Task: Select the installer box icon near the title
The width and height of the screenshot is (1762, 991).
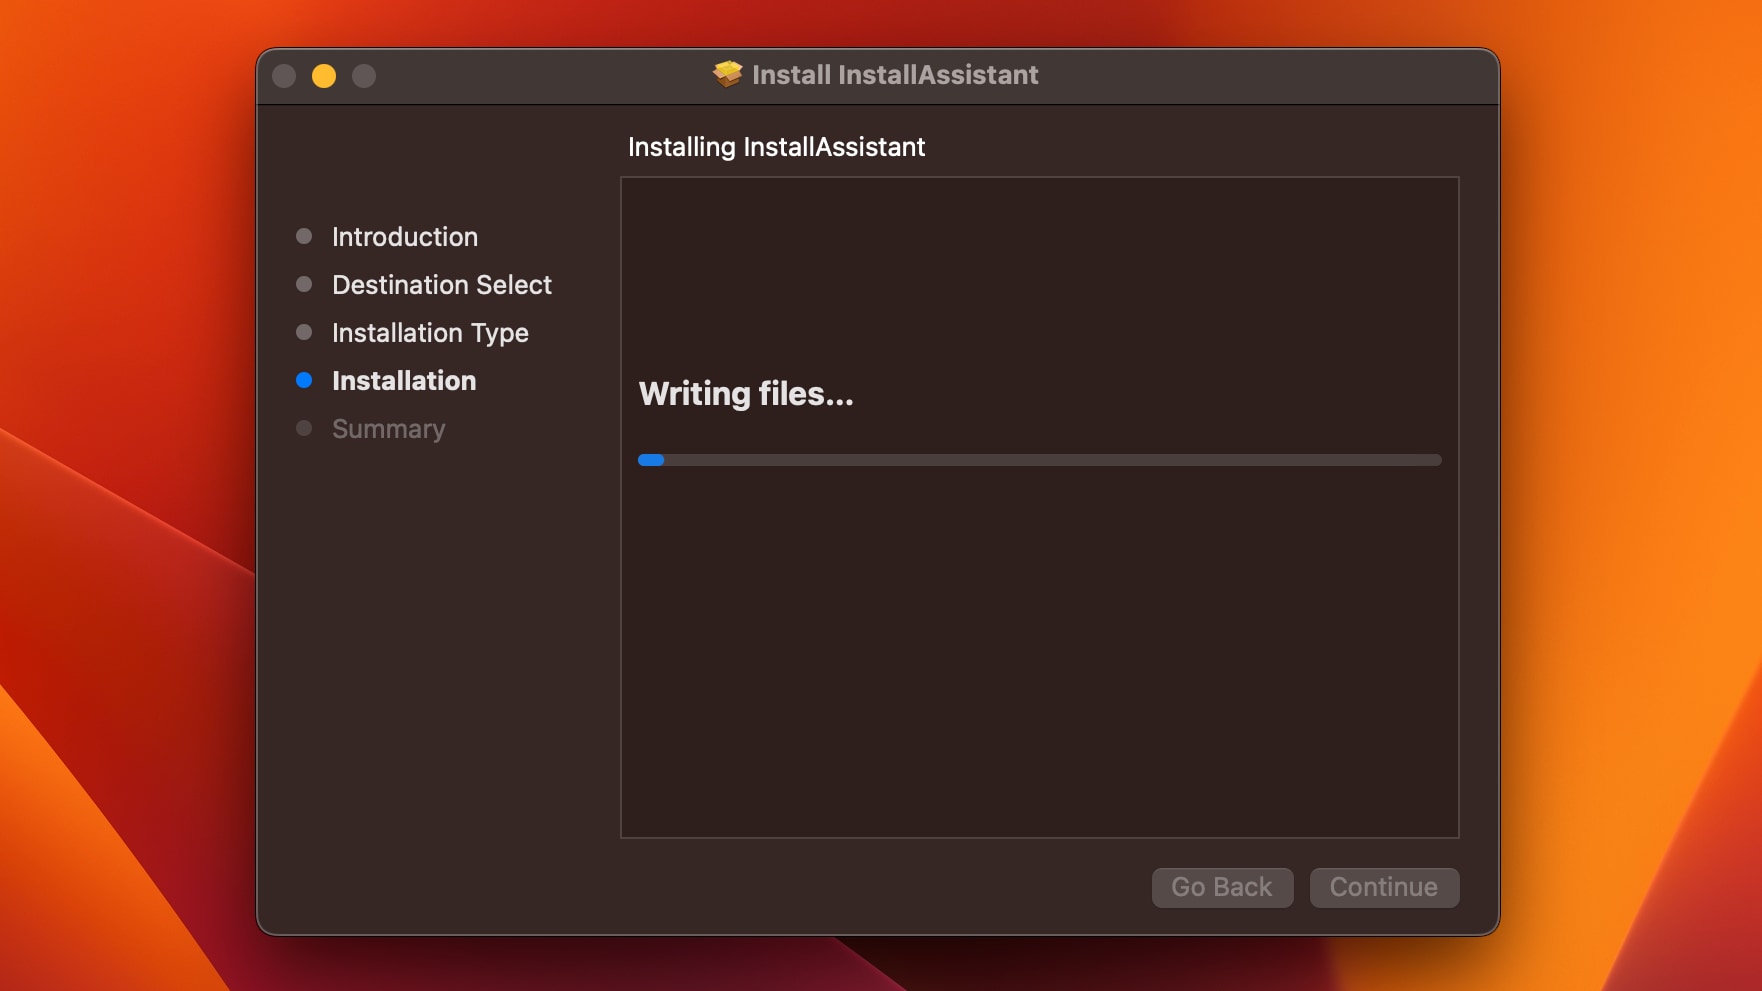Action: point(726,74)
